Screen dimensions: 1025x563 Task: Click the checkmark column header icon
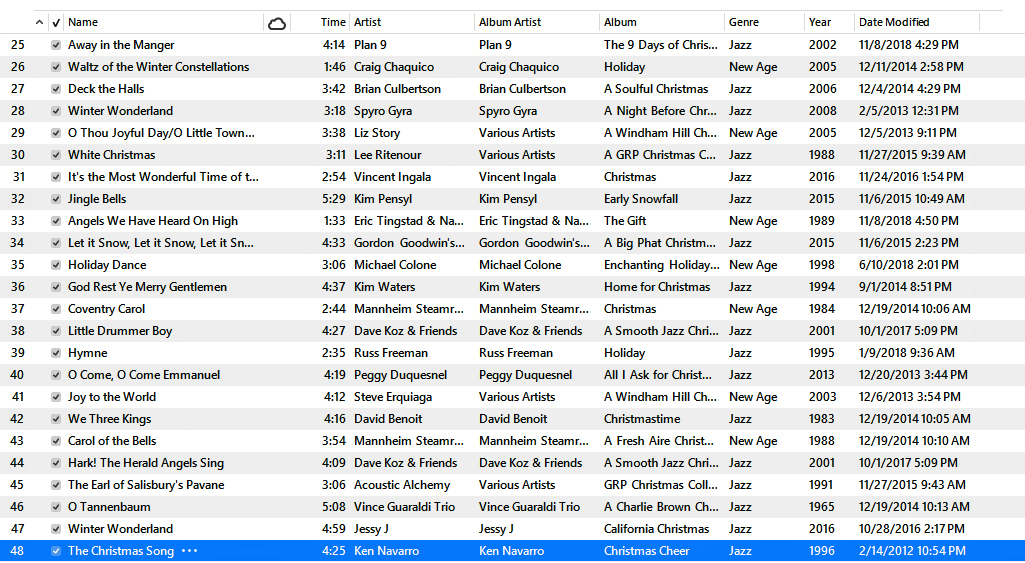click(x=56, y=22)
